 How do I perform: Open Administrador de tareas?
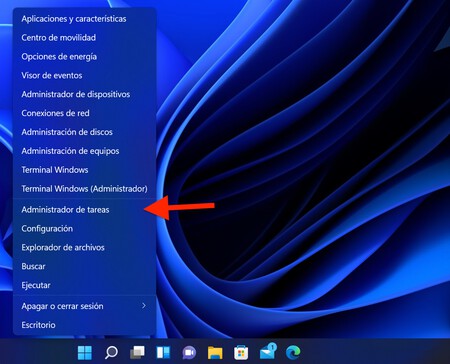(x=84, y=210)
